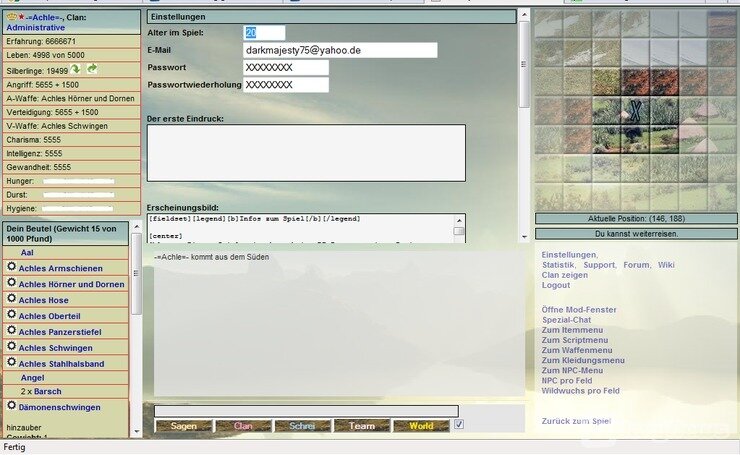Select the Aal item in Beutel
This screenshot has width=740, height=455.
coord(27,253)
